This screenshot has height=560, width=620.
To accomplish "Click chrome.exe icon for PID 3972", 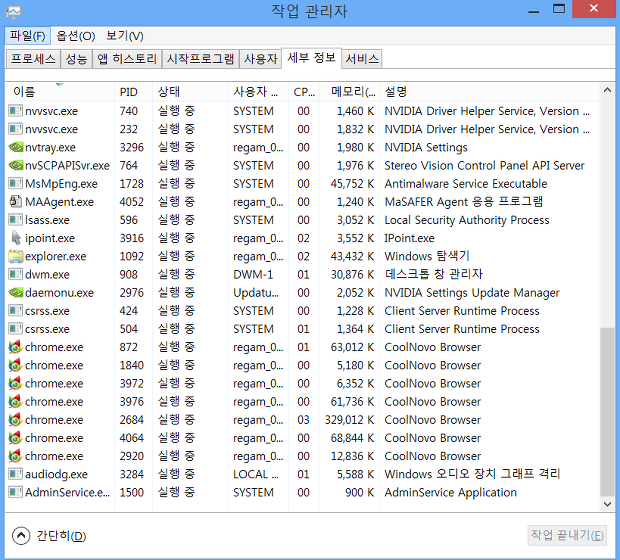I will [x=15, y=384].
